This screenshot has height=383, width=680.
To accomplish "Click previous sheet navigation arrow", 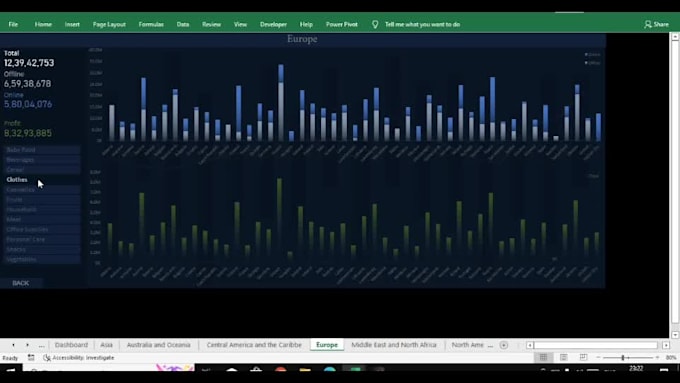I will pyautogui.click(x=13, y=345).
